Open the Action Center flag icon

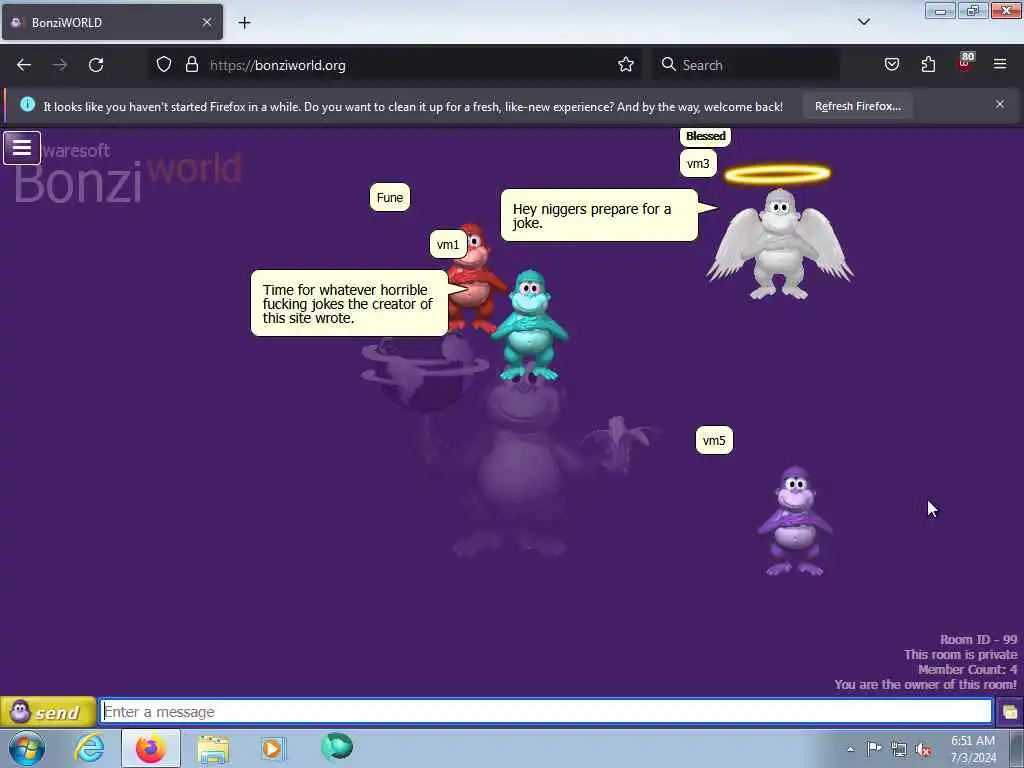(x=874, y=749)
